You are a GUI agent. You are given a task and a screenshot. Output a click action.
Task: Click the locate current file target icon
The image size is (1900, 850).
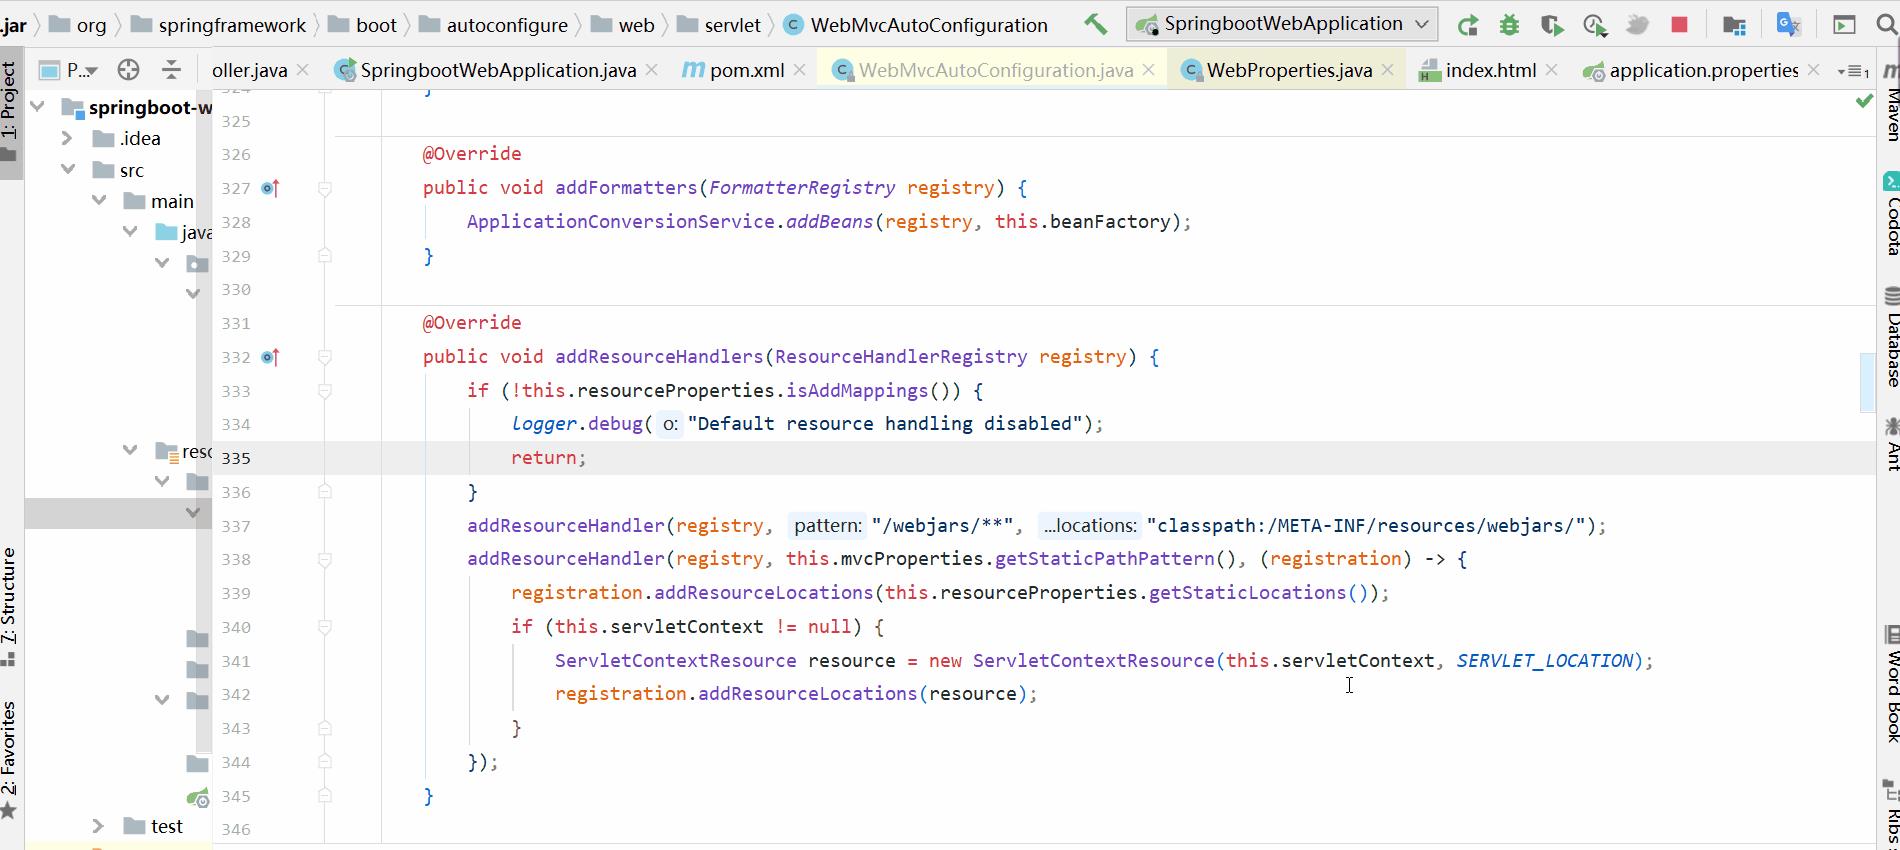pyautogui.click(x=128, y=70)
